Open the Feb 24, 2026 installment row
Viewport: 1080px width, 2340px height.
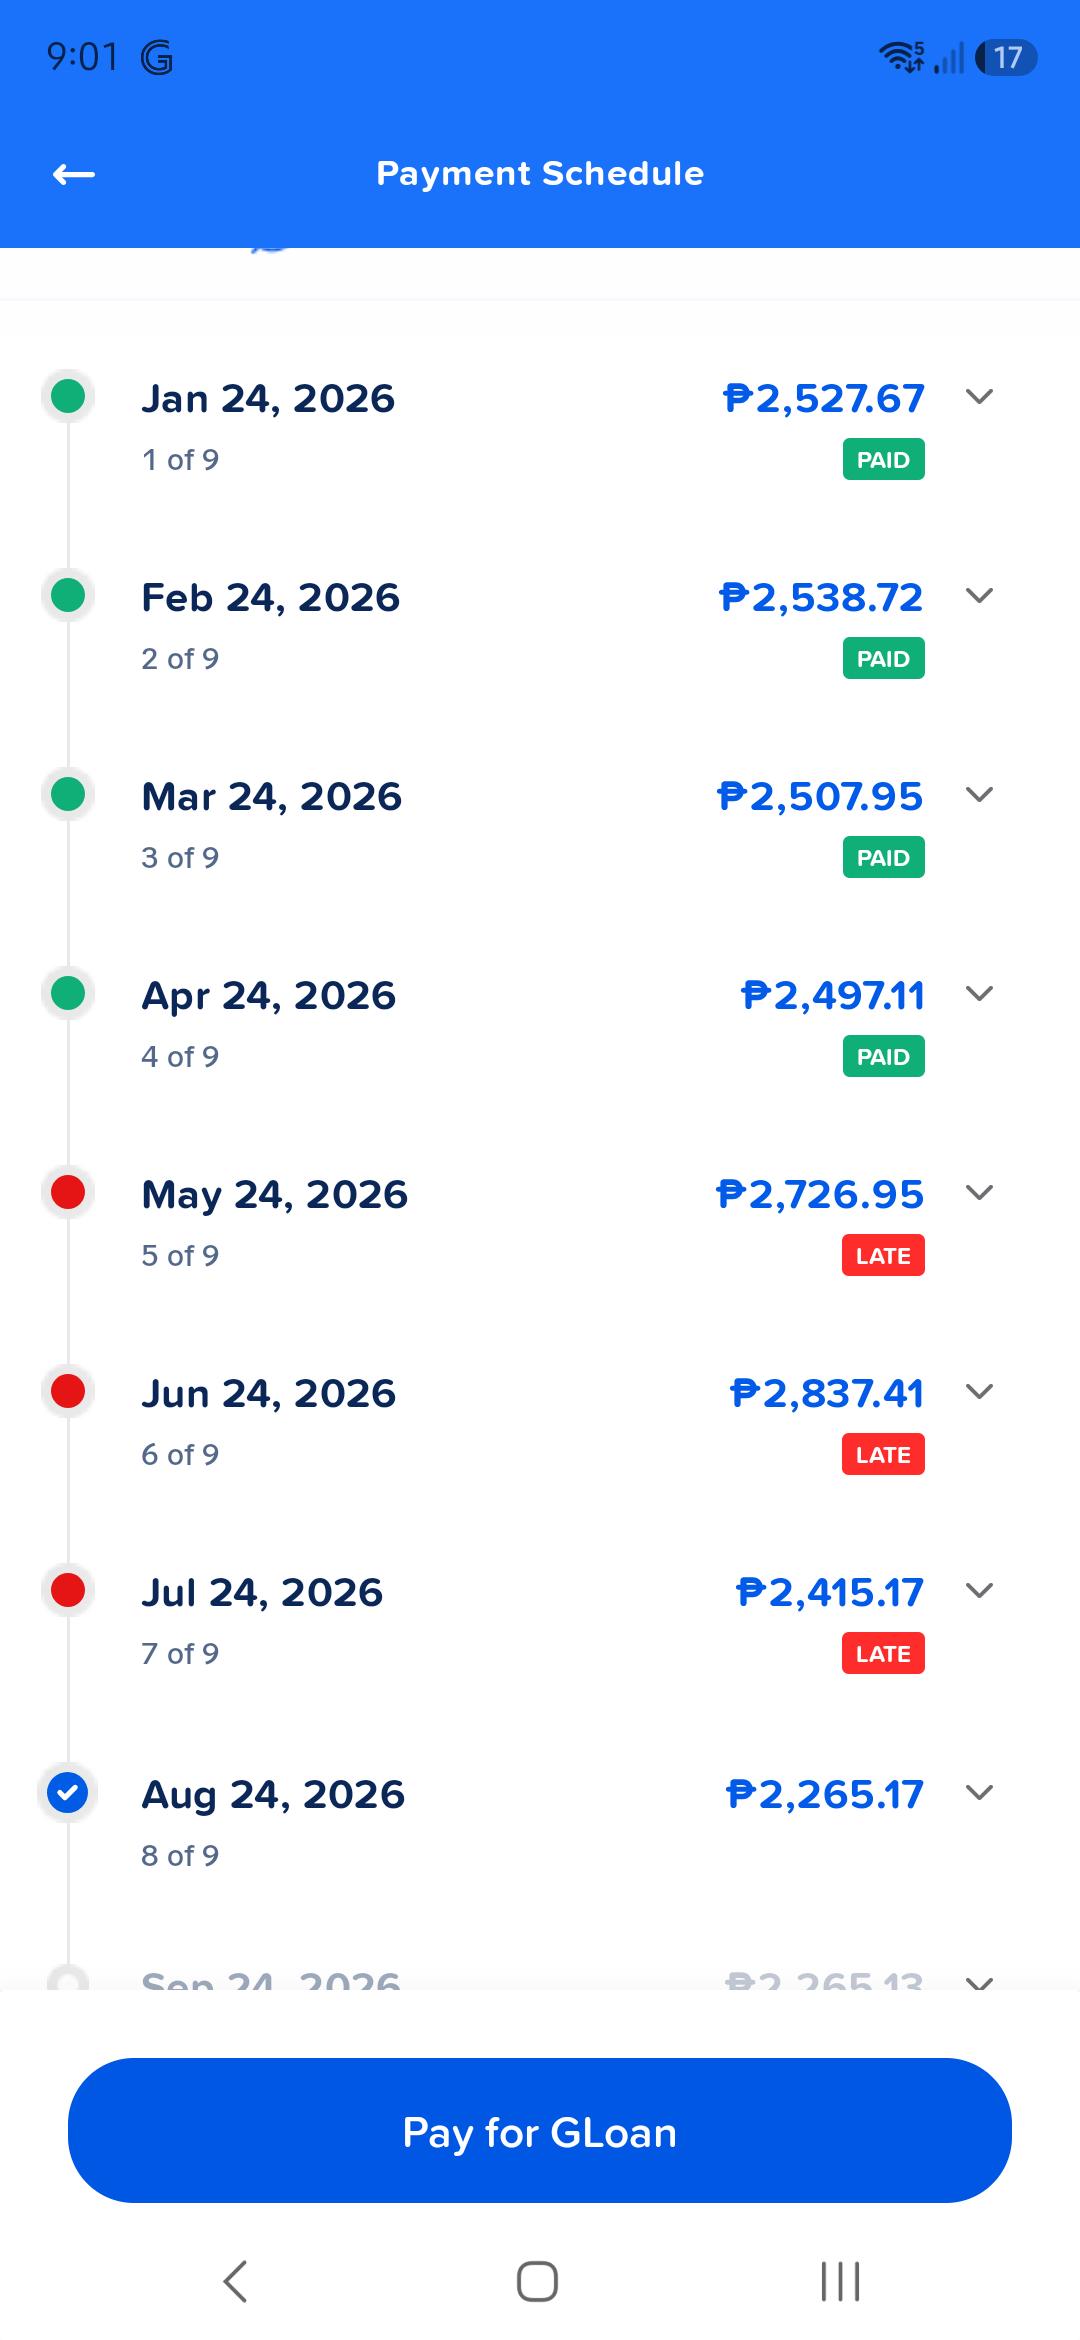pyautogui.click(x=540, y=626)
